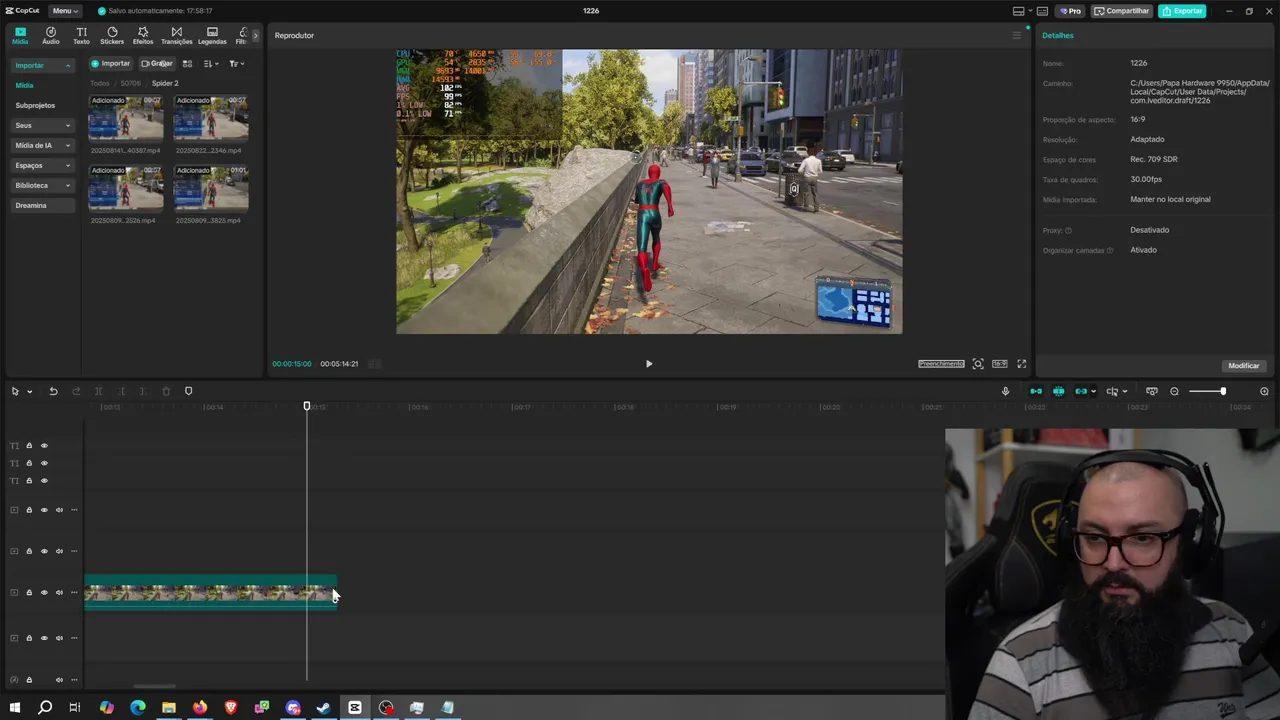The image size is (1280, 720).
Task: Undo the last timeline action
Action: click(x=53, y=391)
